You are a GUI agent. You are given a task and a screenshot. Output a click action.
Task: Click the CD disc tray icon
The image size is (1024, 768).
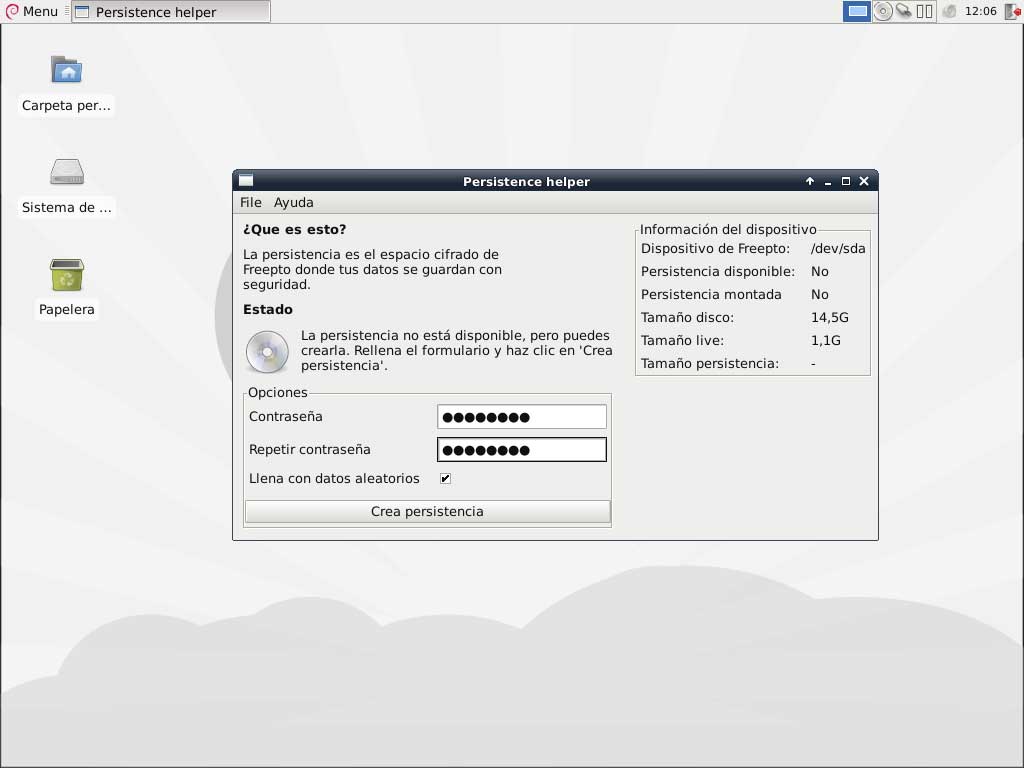tap(882, 11)
